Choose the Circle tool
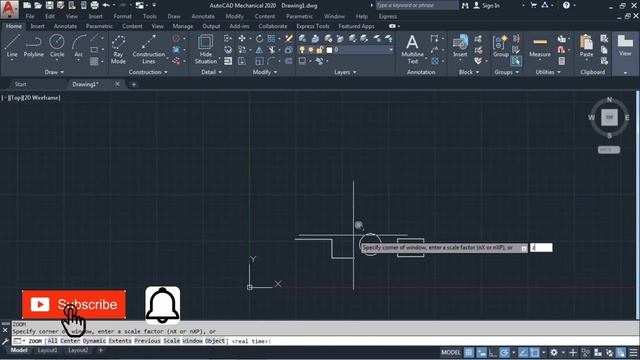 click(57, 46)
